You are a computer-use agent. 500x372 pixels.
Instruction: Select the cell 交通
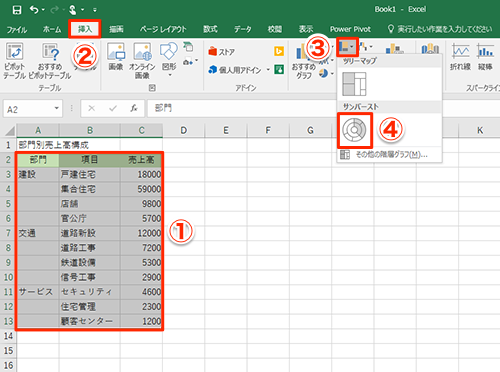click(x=38, y=233)
